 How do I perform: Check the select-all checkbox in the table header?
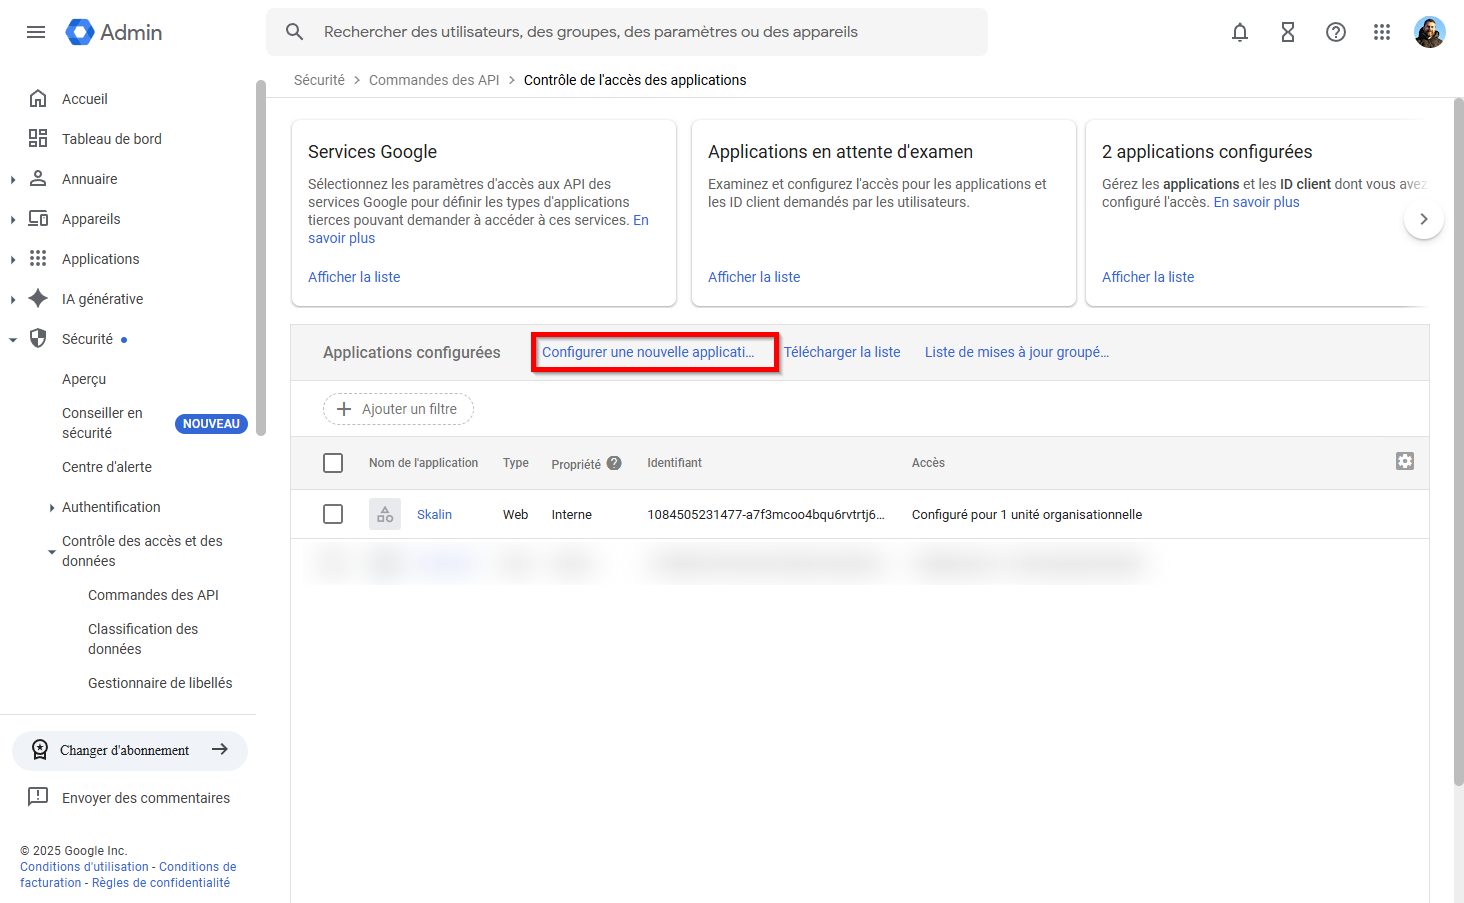(x=333, y=463)
